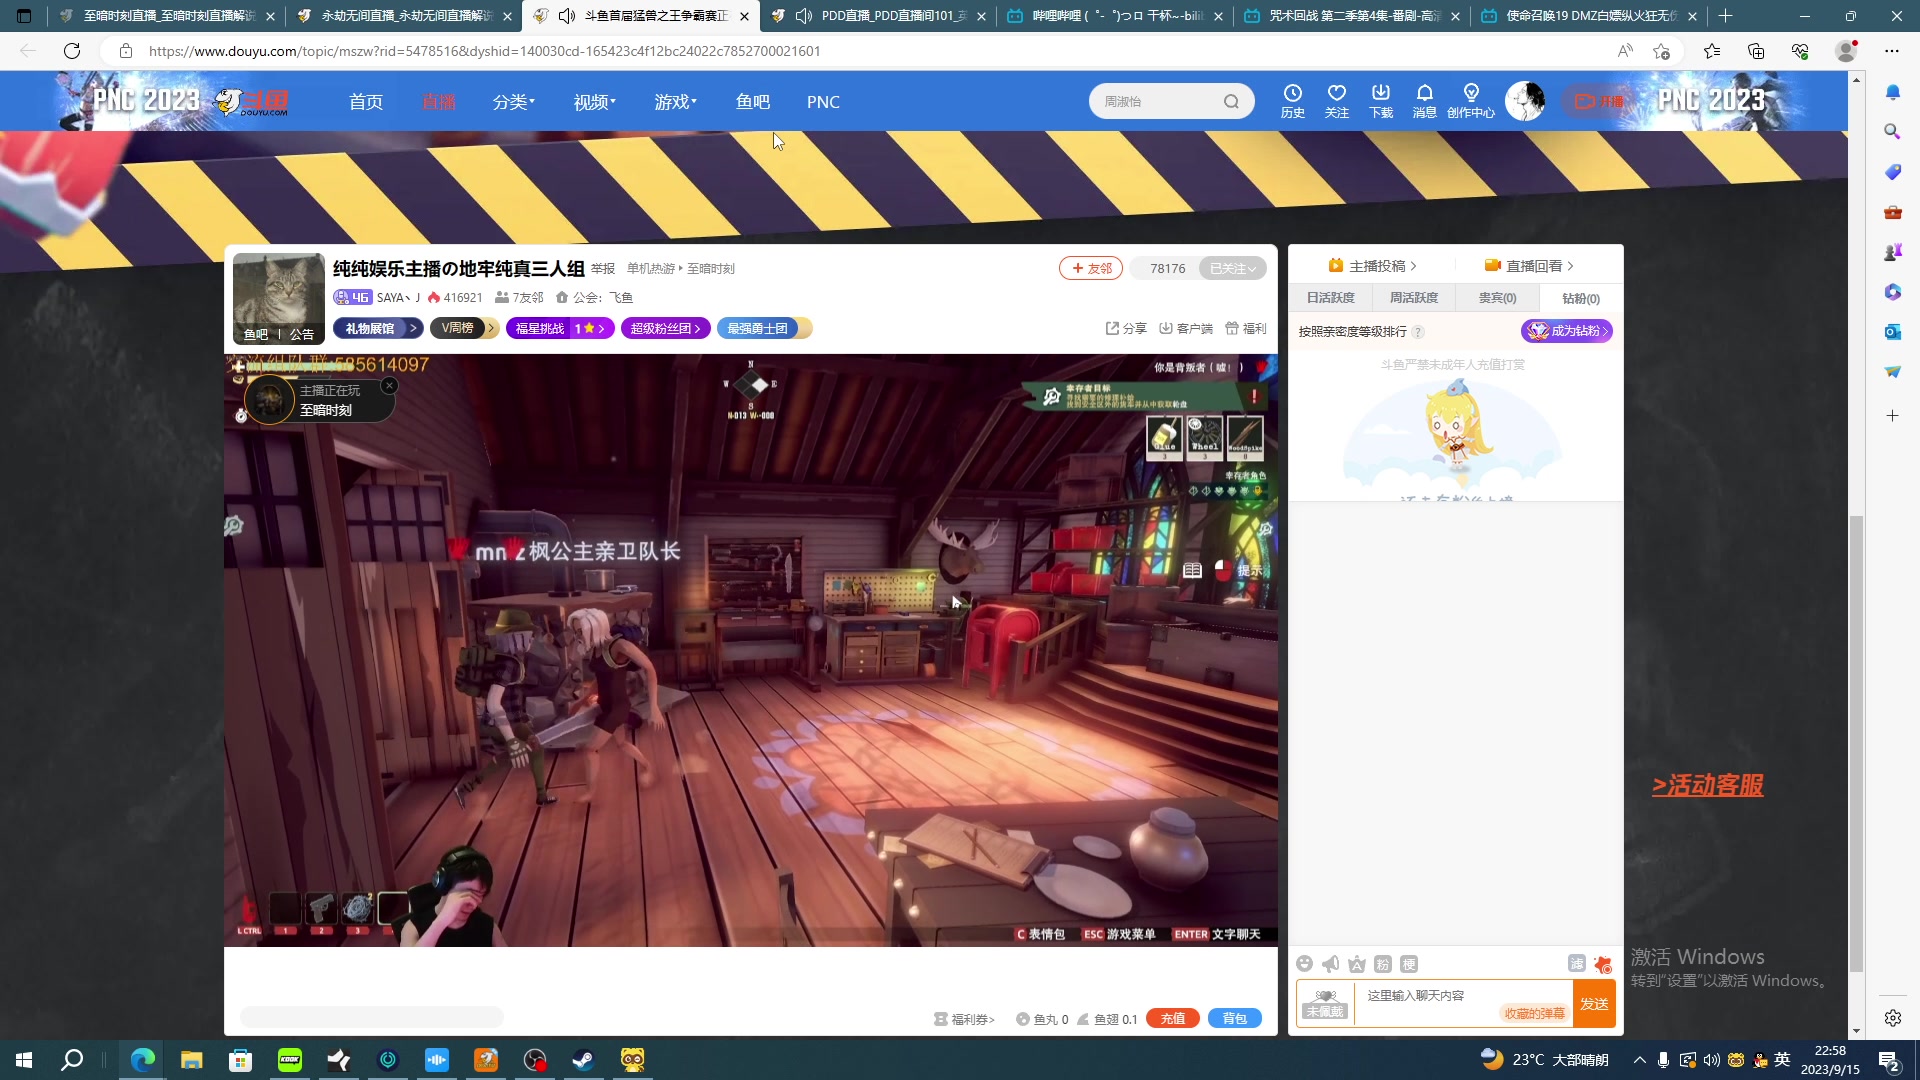Click the 梗 meme icon in chat
Image resolution: width=1920 pixels, height=1080 pixels.
1409,964
